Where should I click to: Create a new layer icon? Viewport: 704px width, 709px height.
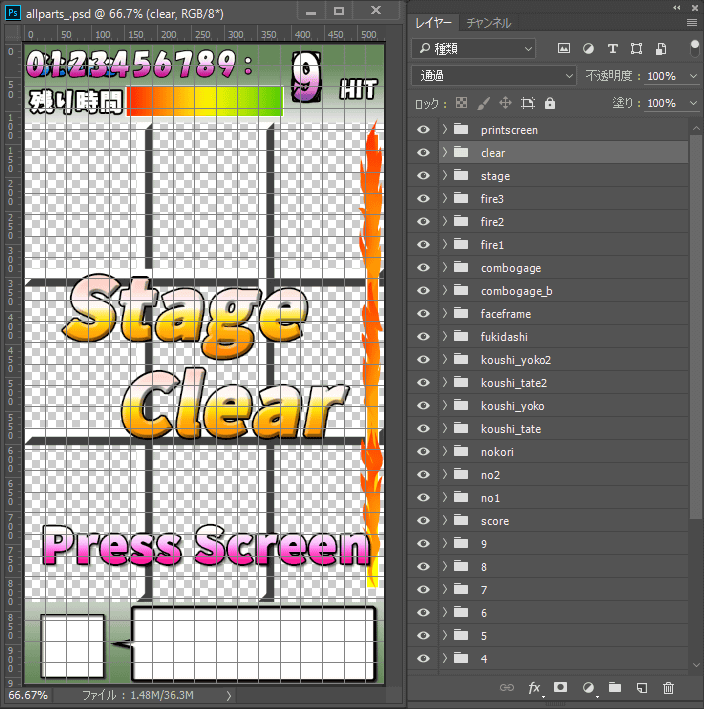click(642, 688)
